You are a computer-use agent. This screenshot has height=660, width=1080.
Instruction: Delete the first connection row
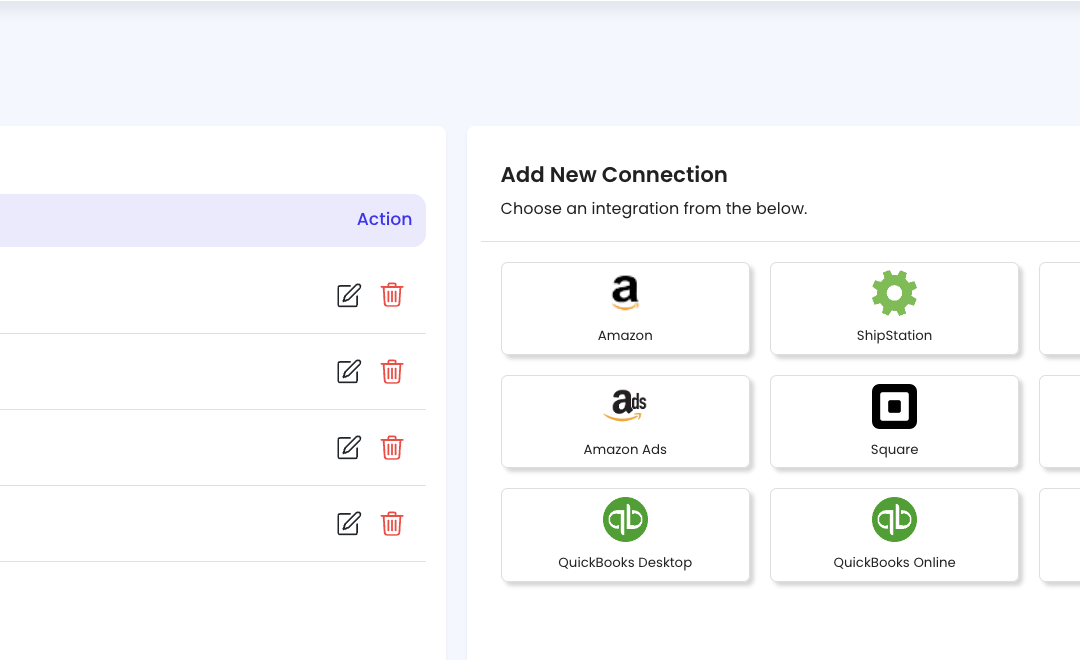(x=392, y=295)
